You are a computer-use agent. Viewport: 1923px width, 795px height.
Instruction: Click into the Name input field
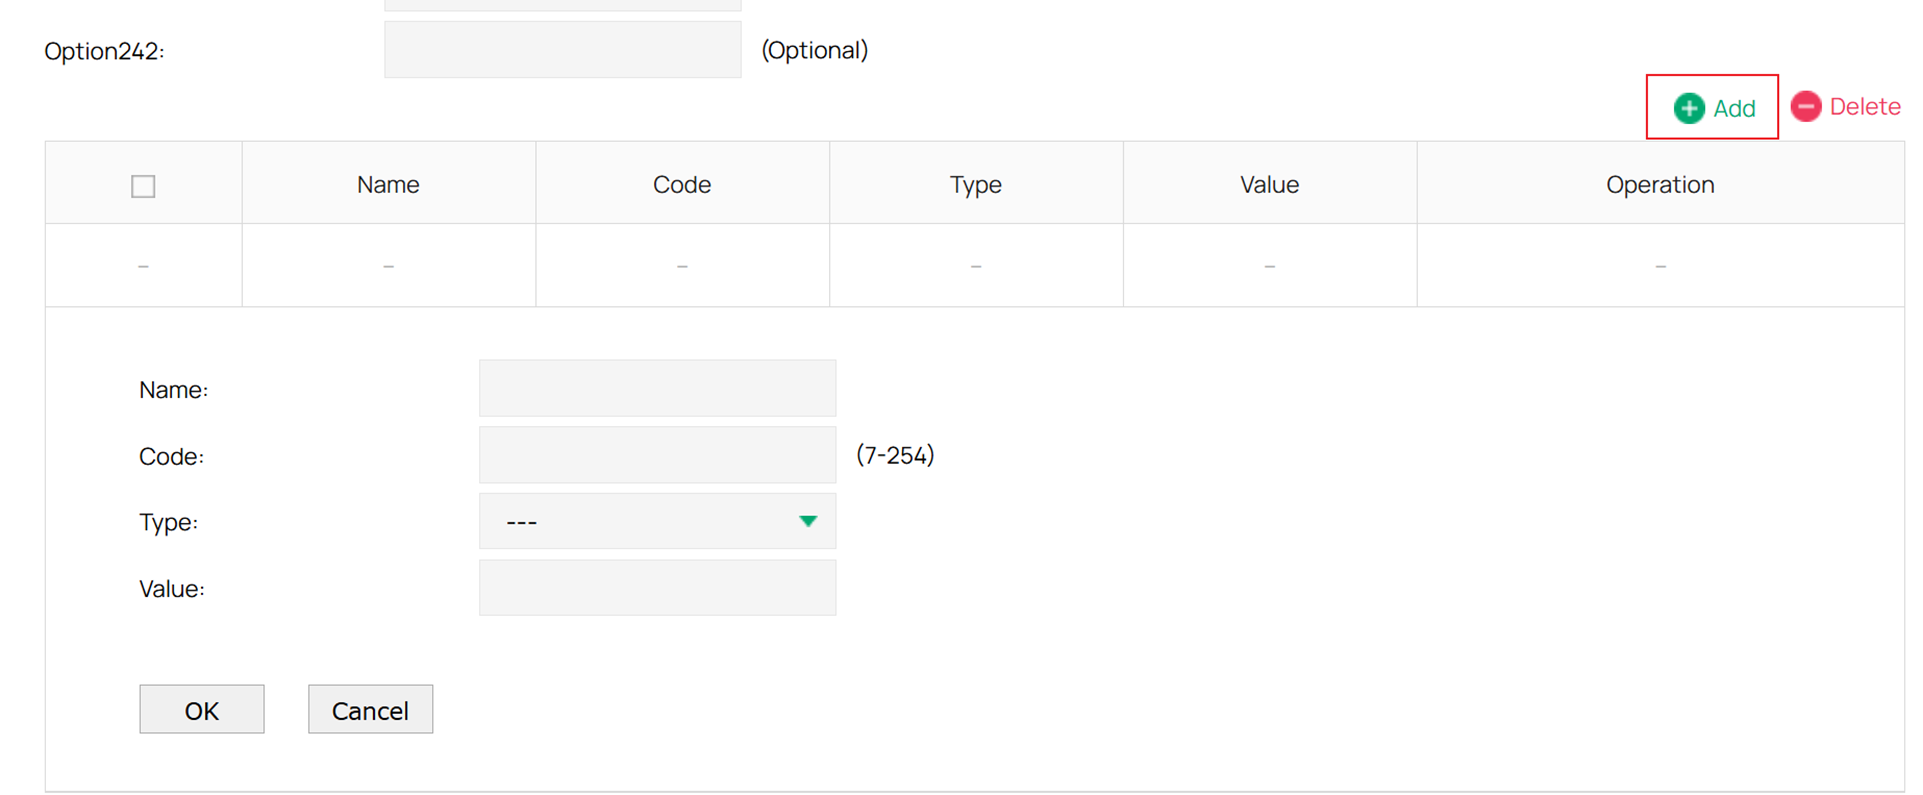657,388
